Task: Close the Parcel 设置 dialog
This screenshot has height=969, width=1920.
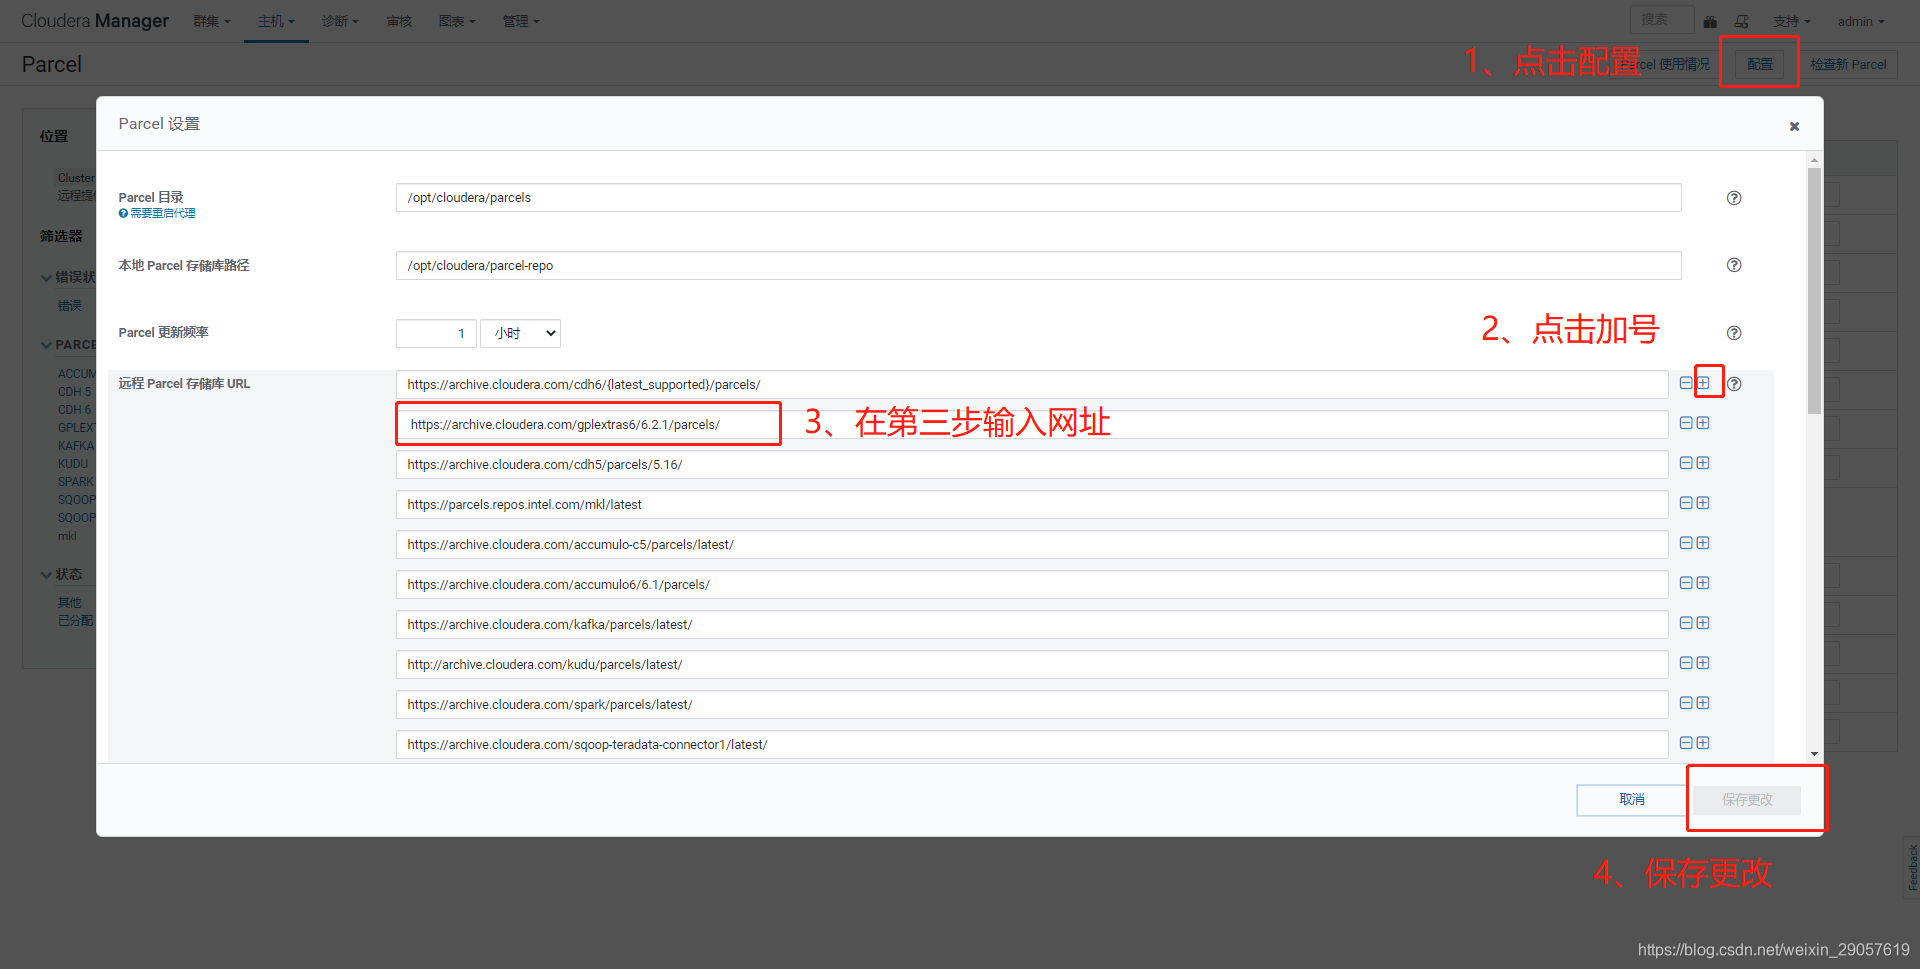Action: pyautogui.click(x=1794, y=126)
